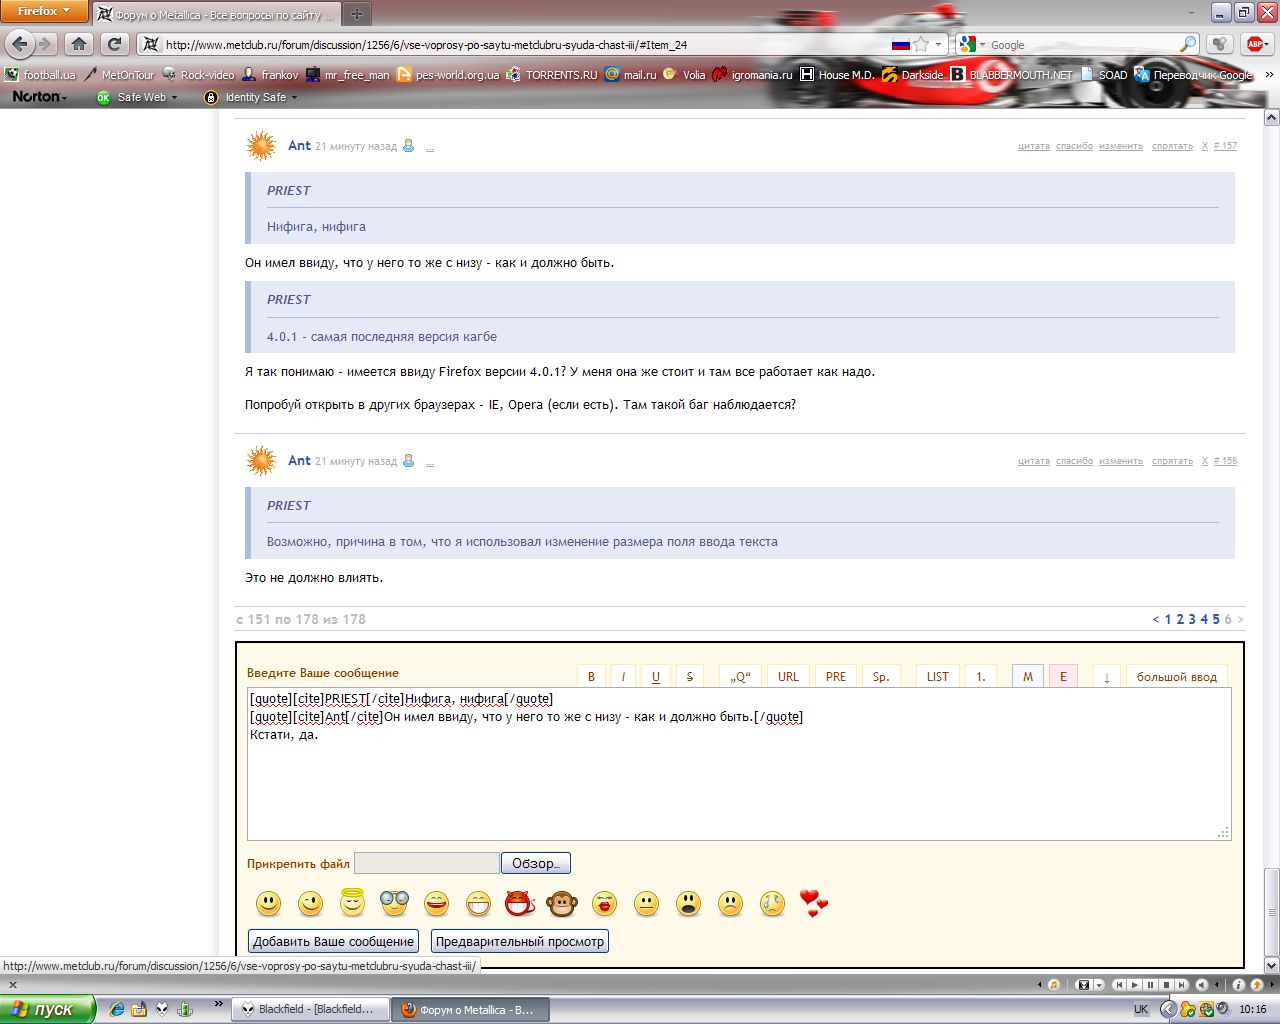Open the orange Firefox menu dropdown
This screenshot has width=1280, height=1024.
(x=44, y=11)
